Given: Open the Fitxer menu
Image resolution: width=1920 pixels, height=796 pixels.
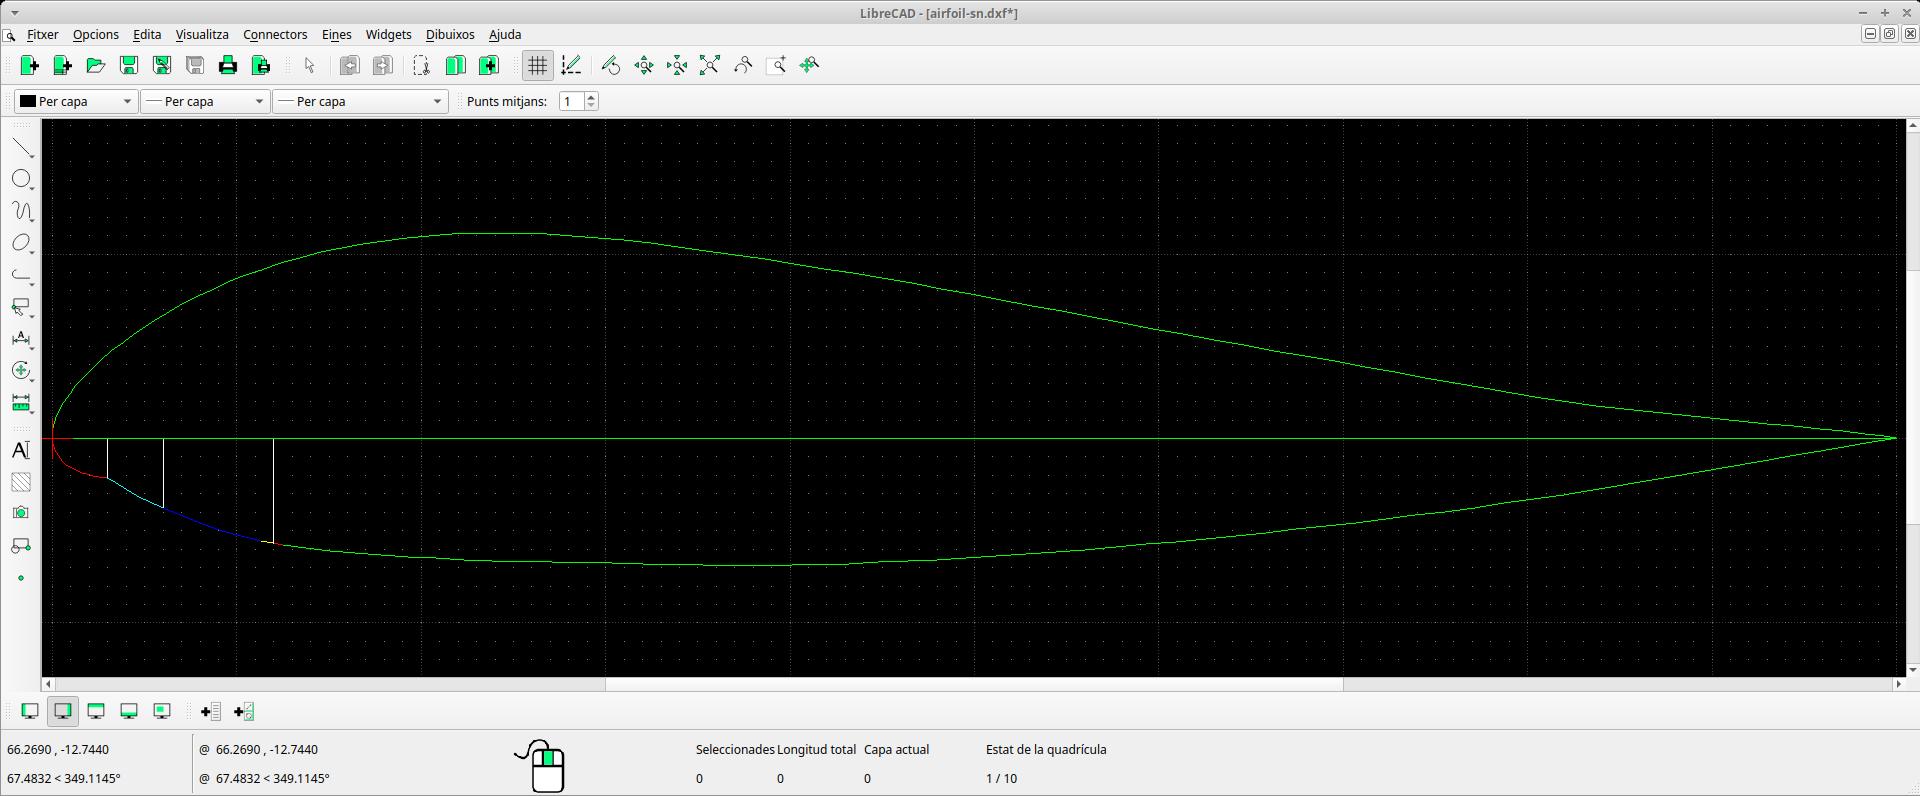Looking at the screenshot, I should click(x=42, y=34).
